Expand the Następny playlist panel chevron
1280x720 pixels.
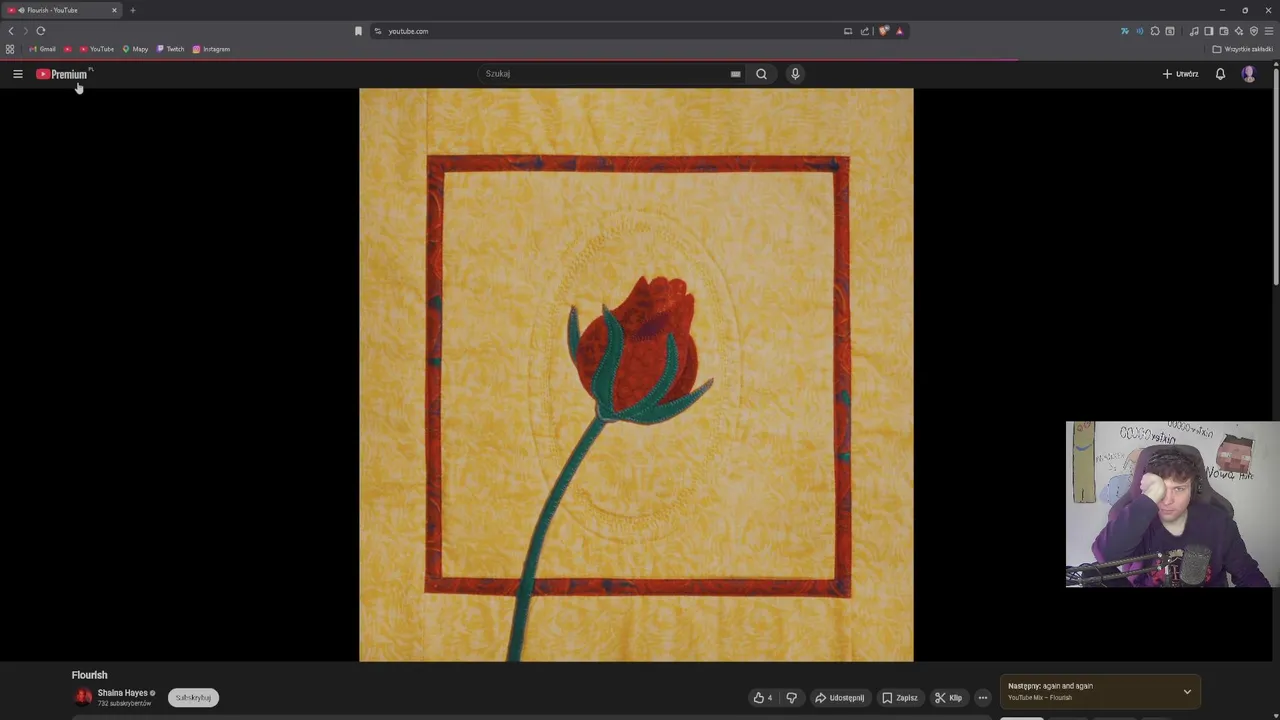click(1187, 692)
